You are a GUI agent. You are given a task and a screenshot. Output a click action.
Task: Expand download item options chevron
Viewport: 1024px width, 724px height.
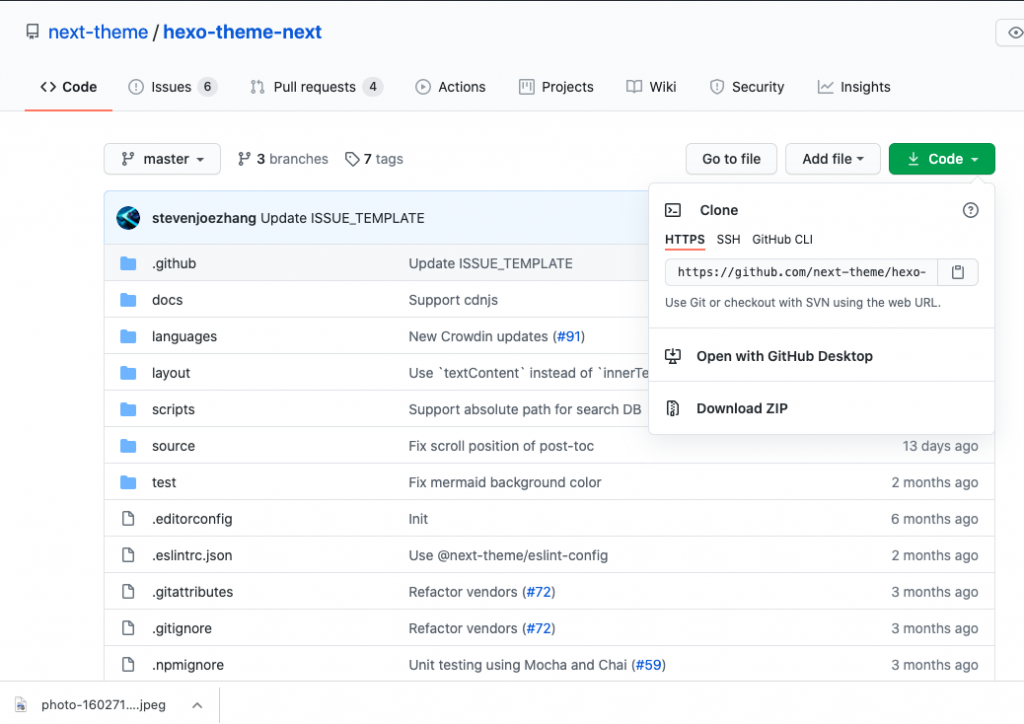coord(197,705)
